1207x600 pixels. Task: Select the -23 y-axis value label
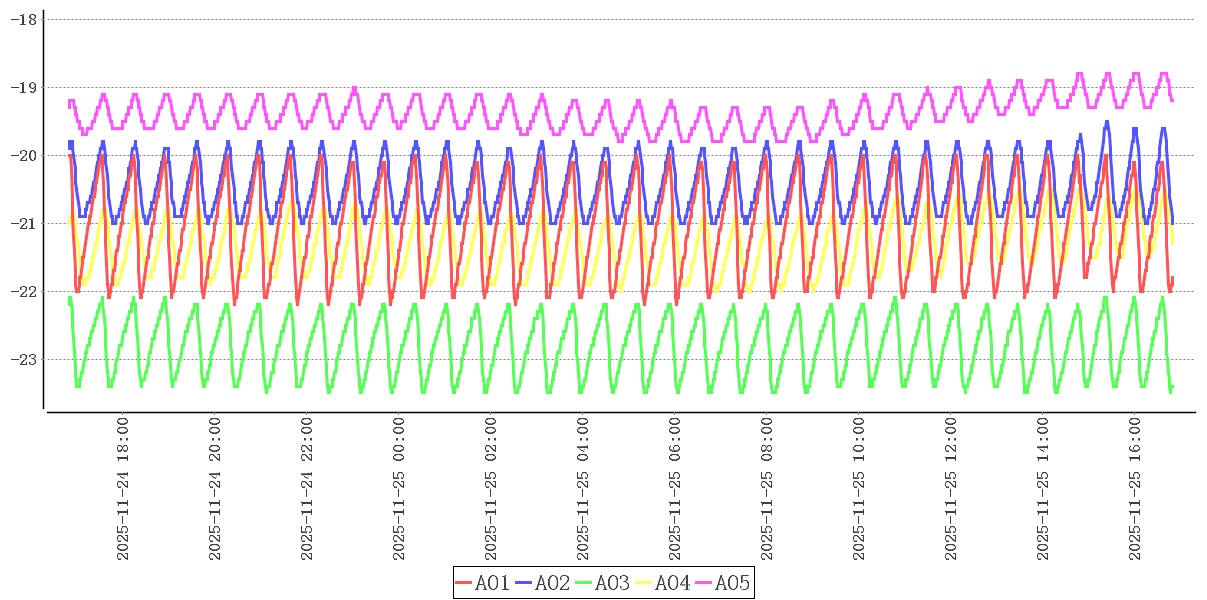pos(22,359)
